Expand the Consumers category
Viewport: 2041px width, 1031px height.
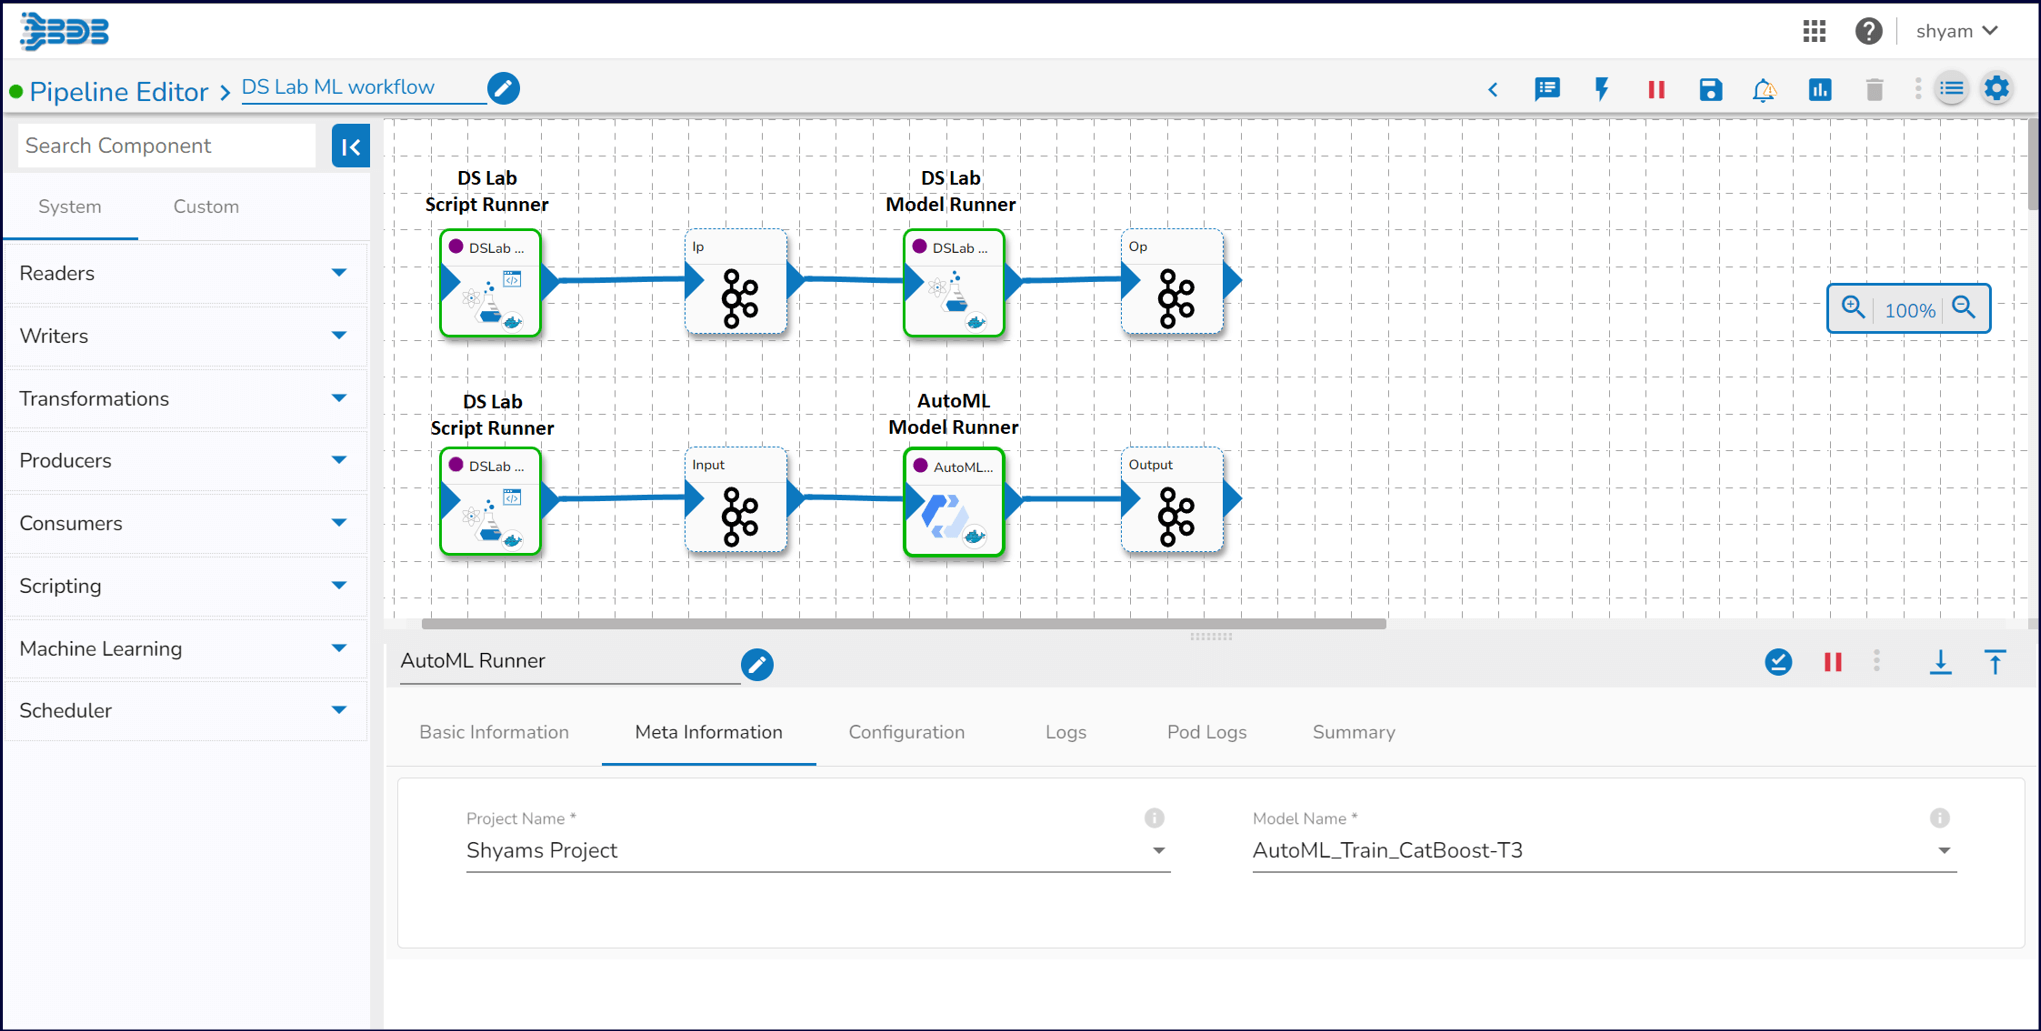185,523
